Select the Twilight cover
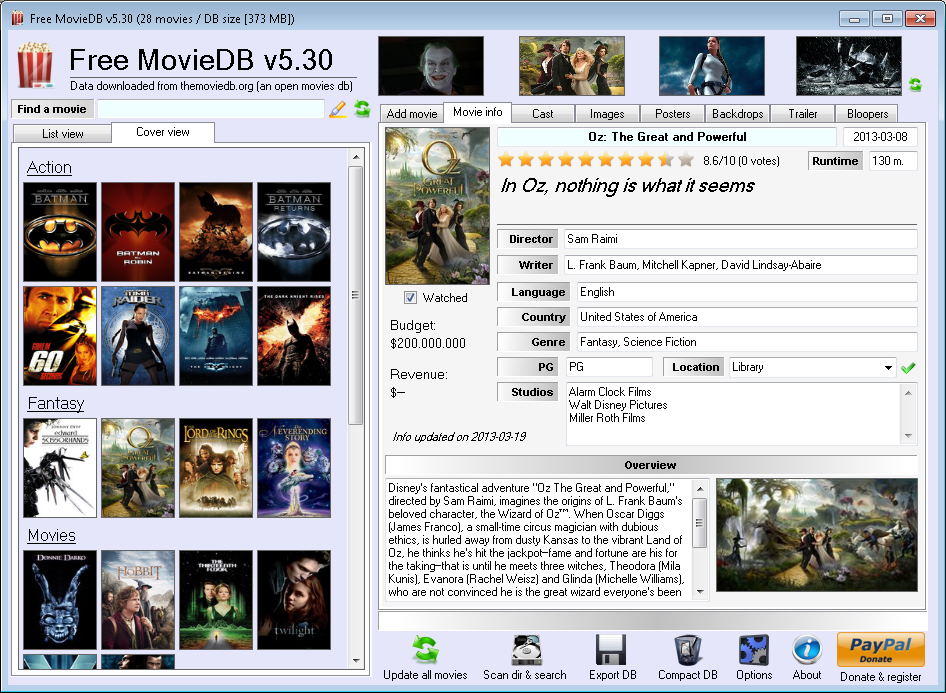This screenshot has height=693, width=946. (294, 600)
